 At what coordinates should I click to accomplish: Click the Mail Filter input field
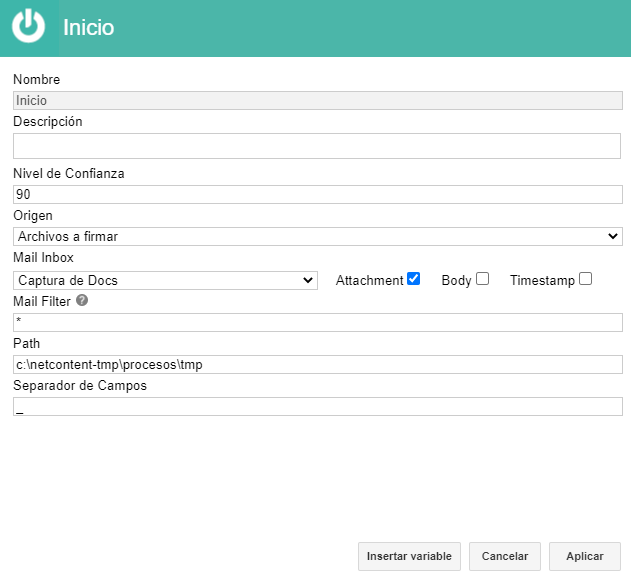click(x=318, y=322)
